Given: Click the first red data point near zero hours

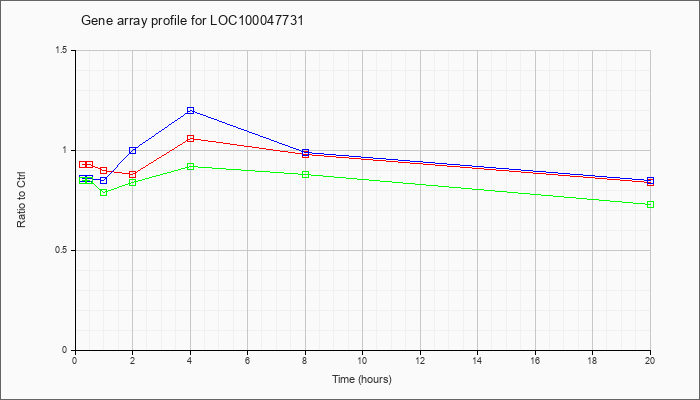Looking at the screenshot, I should click(83, 165).
